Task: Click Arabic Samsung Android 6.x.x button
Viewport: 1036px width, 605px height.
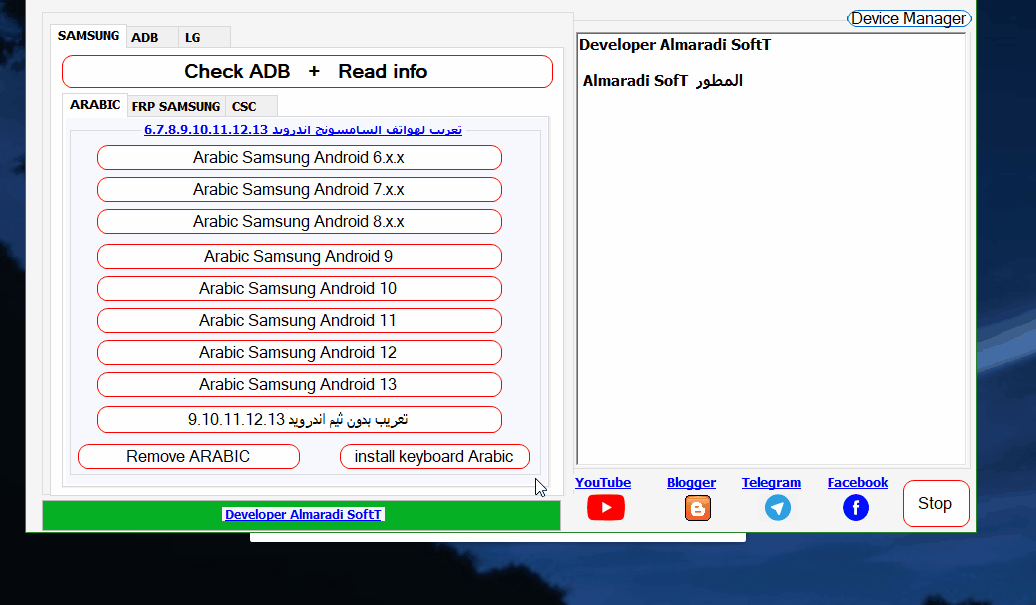Action: (299, 158)
